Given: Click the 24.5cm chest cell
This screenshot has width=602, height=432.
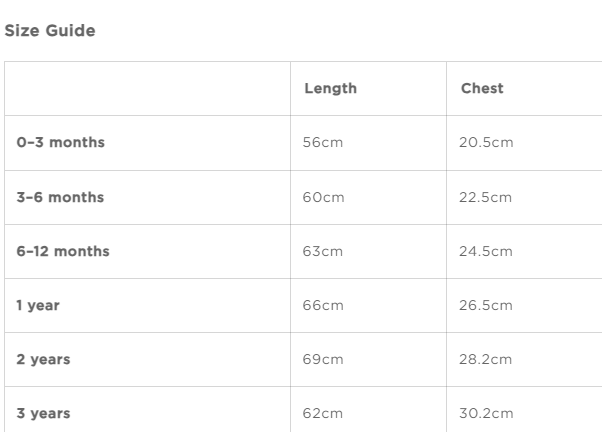Looking at the screenshot, I should coord(486,251).
